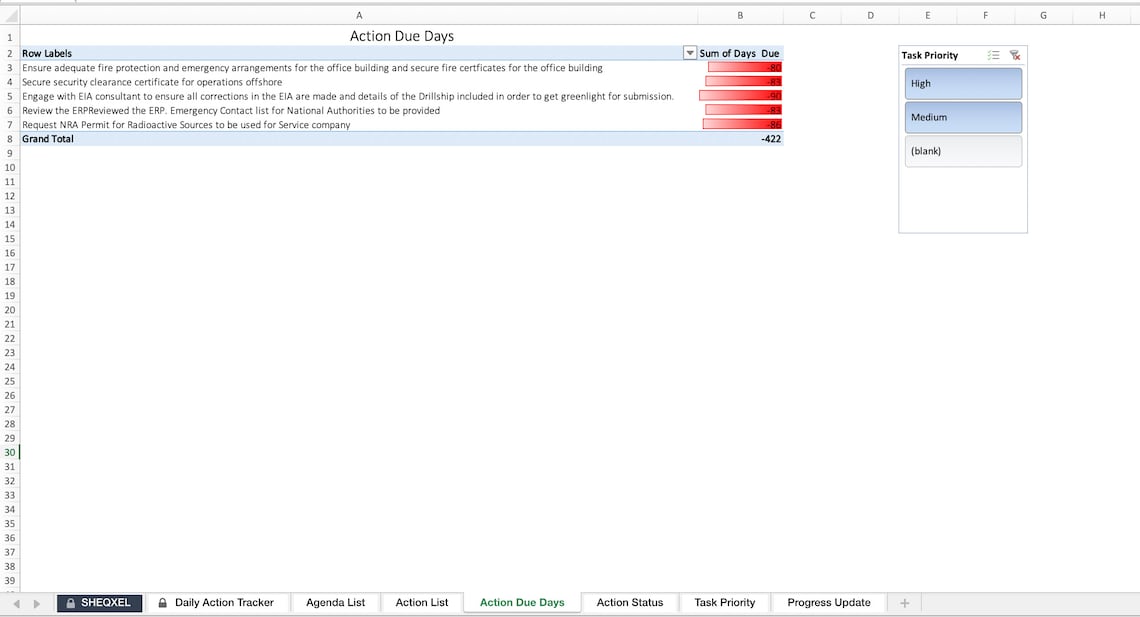Click the red data bar beside the NRA Permit row
Image resolution: width=1140 pixels, height=617 pixels.
[x=741, y=124]
